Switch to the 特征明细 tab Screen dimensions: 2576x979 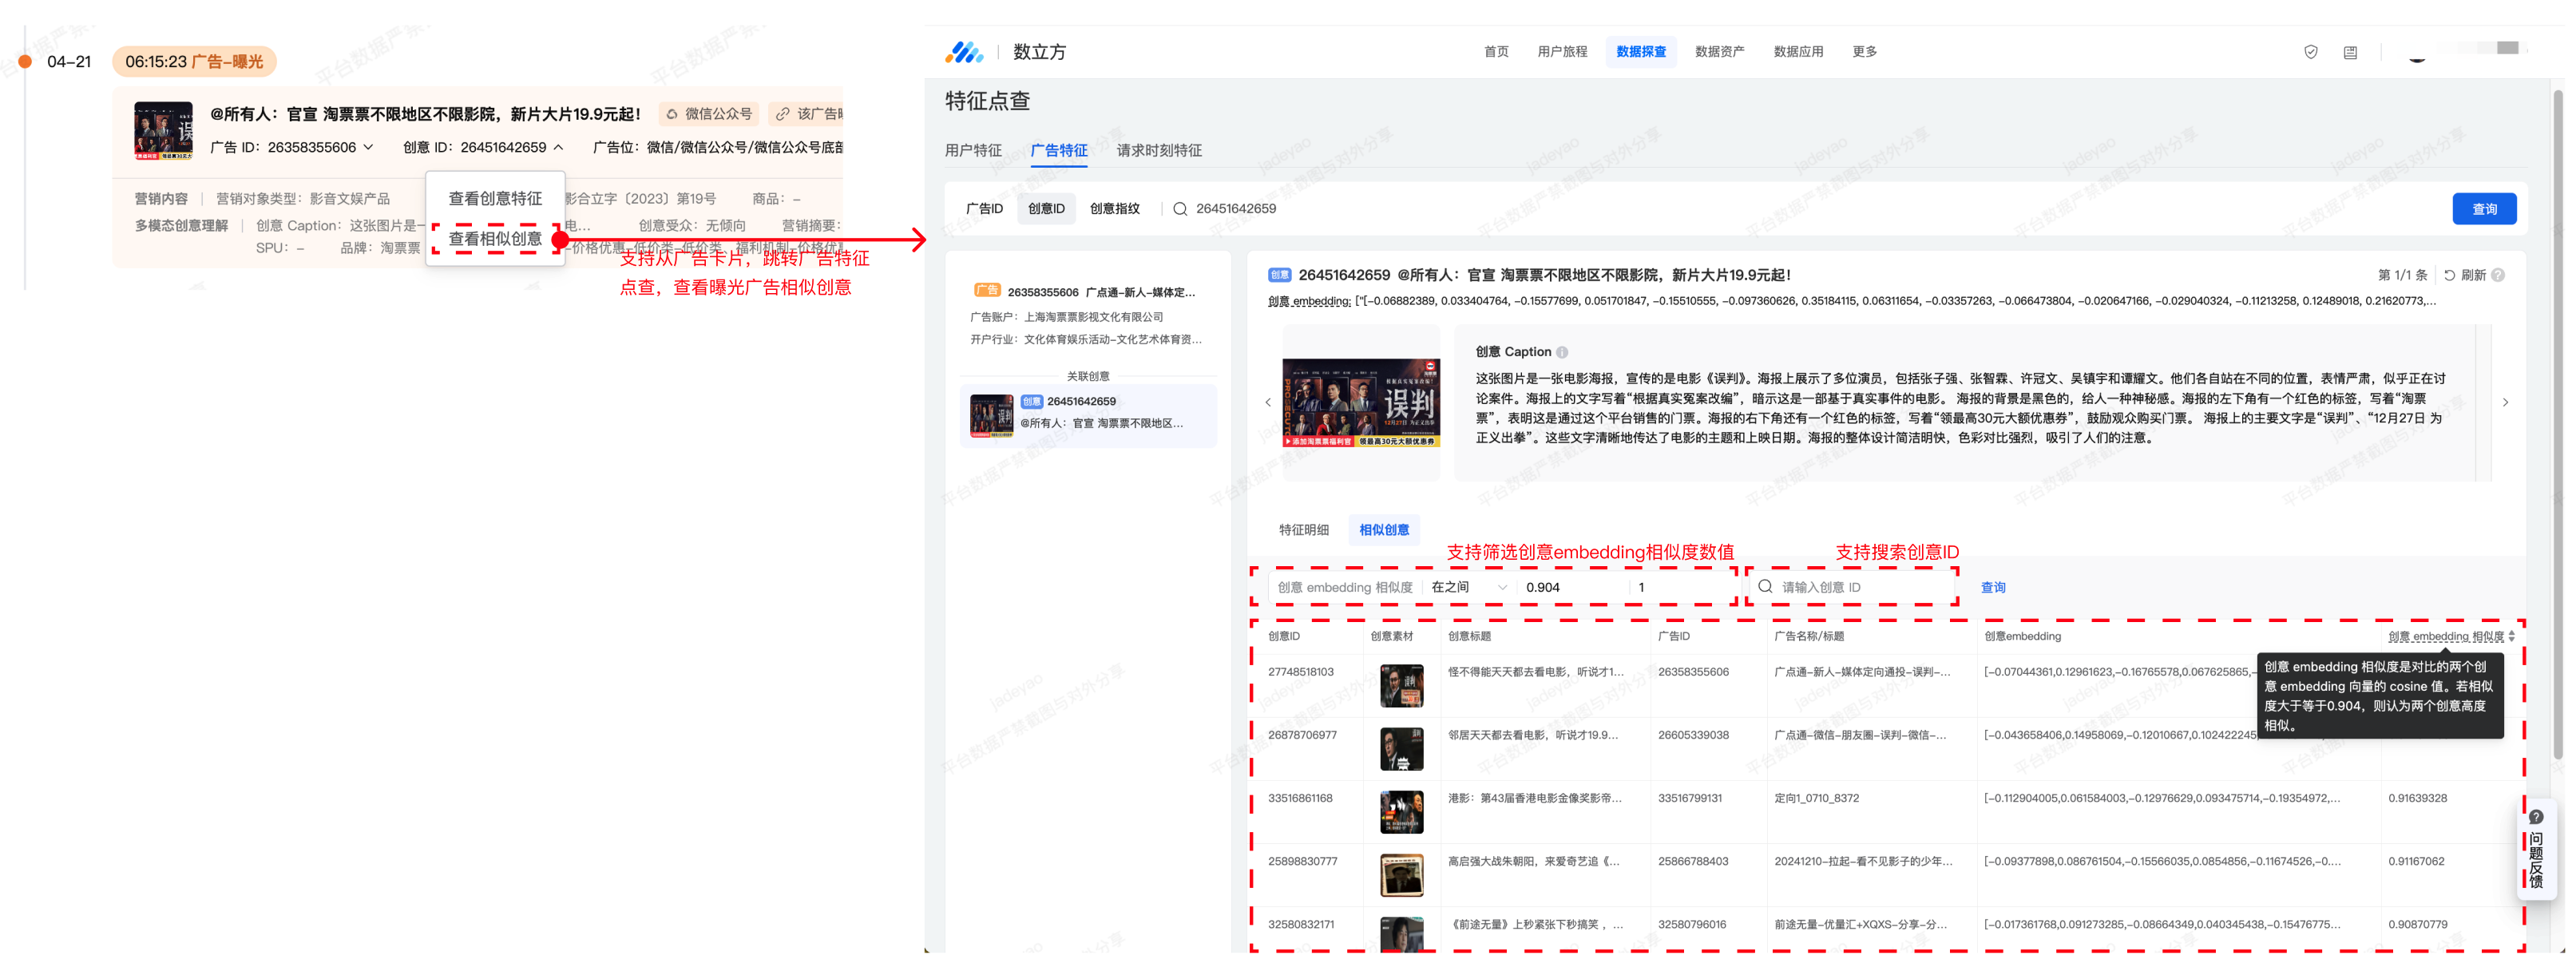click(1303, 530)
